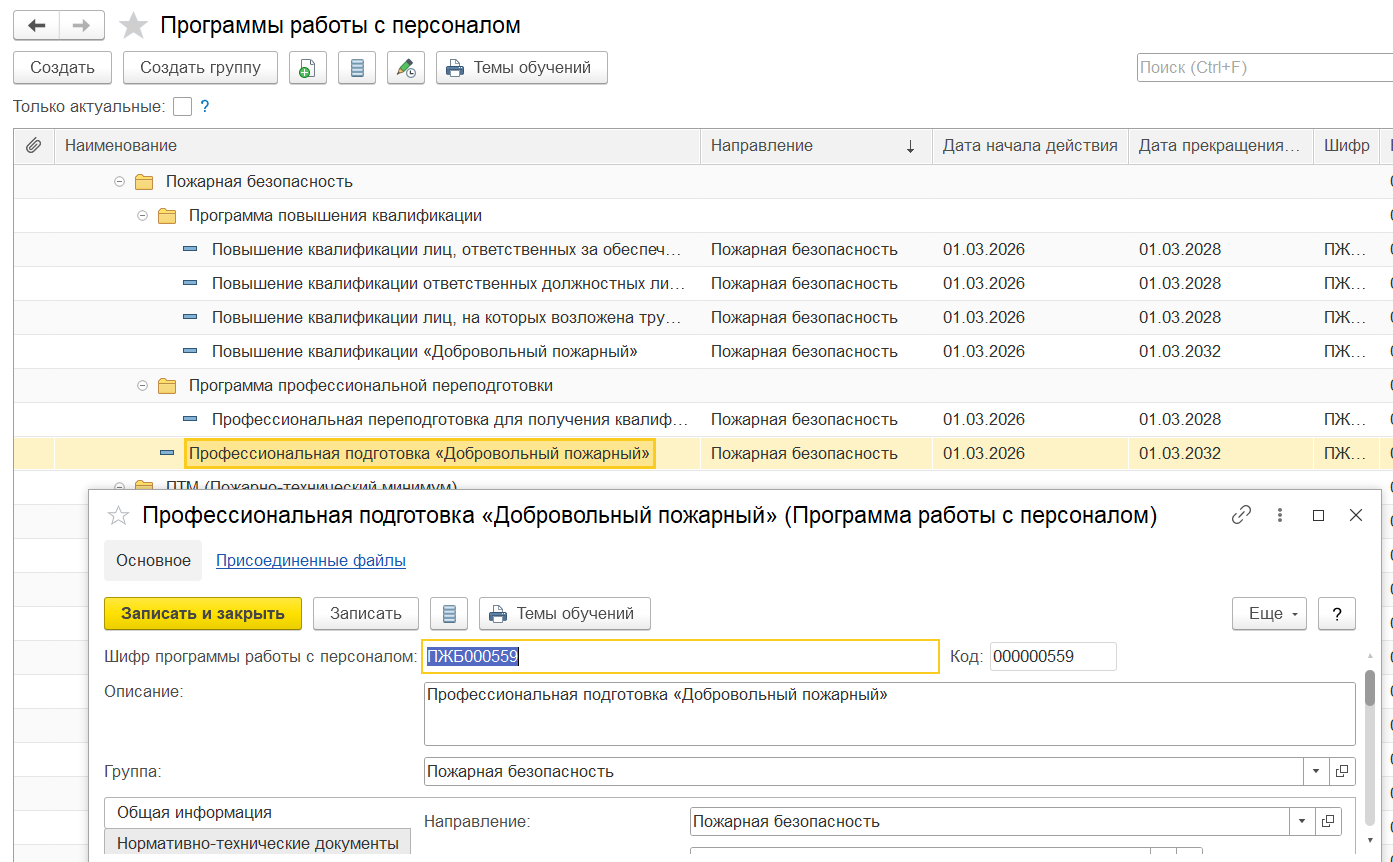The width and height of the screenshot is (1393, 862).
Task: Open the Группа field linked item icon
Action: [x=1342, y=771]
